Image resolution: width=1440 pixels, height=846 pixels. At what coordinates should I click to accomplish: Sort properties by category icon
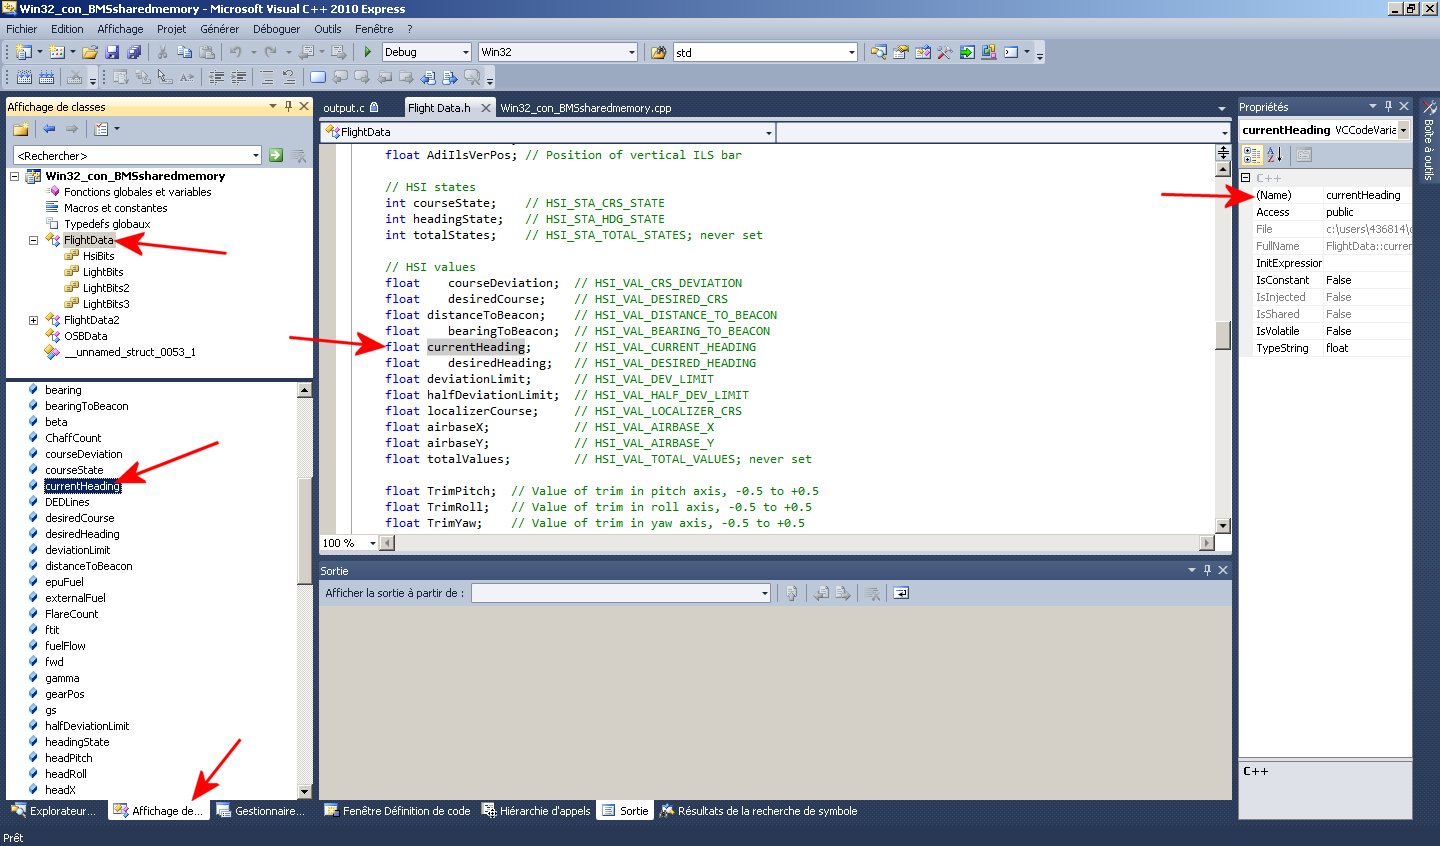pyautogui.click(x=1252, y=154)
